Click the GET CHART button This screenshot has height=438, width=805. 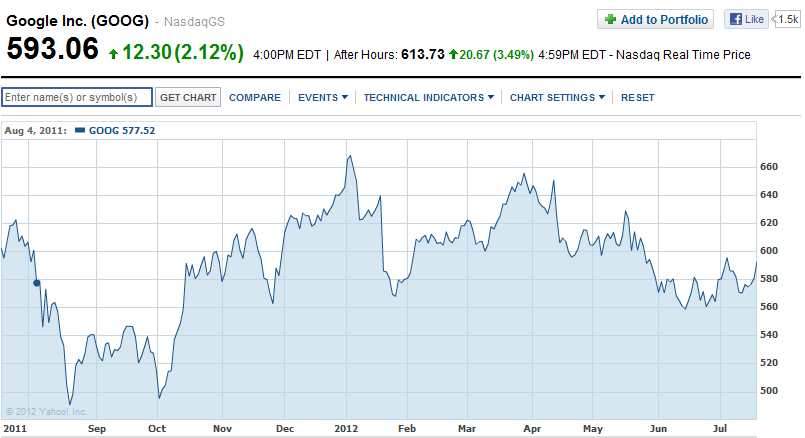pos(188,97)
